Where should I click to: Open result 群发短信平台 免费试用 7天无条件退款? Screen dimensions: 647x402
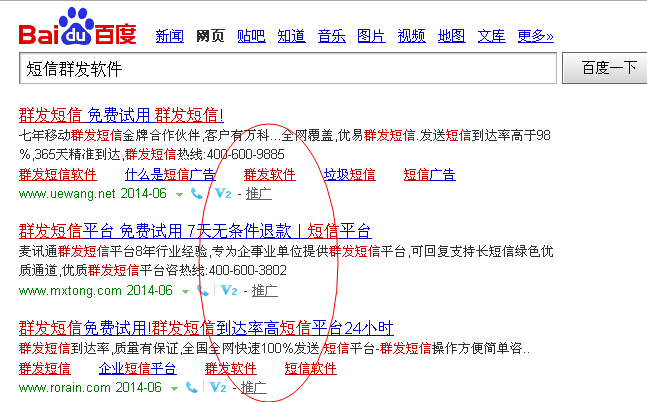tap(195, 231)
